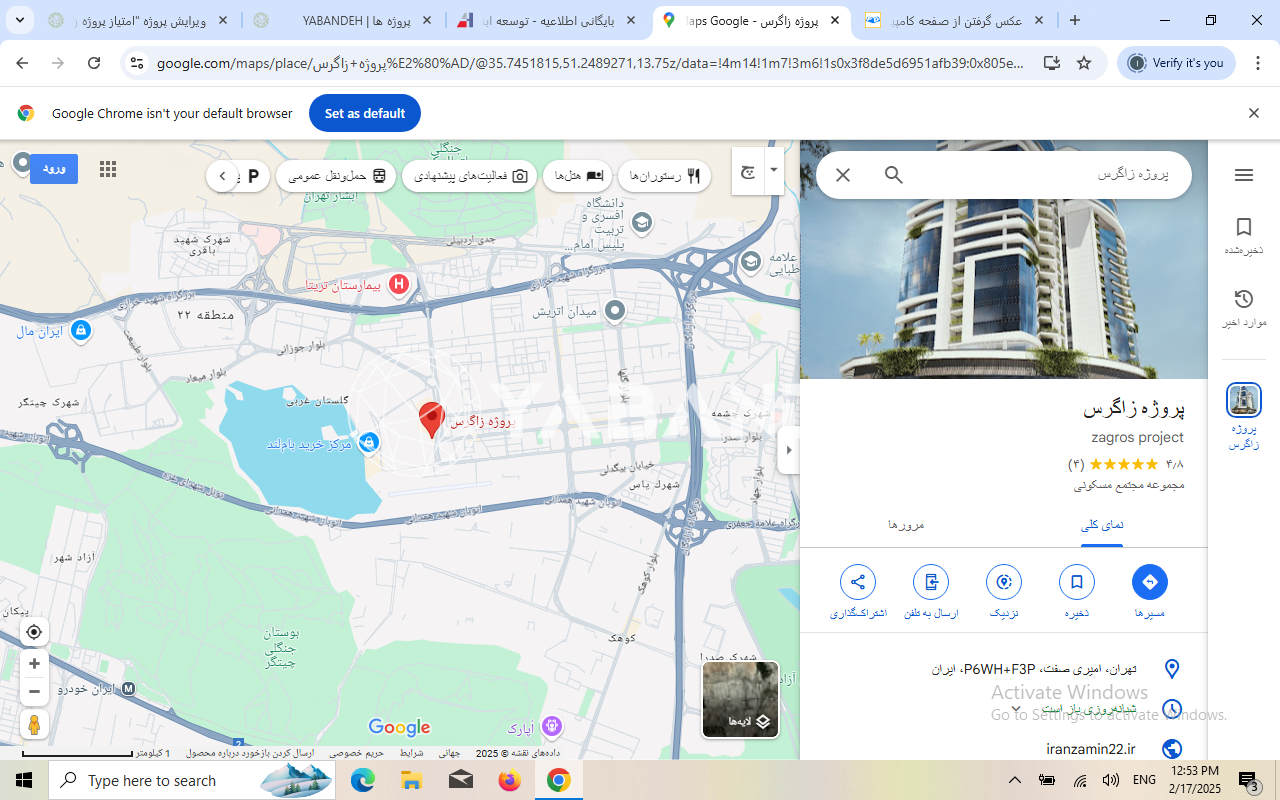This screenshot has height=800, width=1280.
Task: Open the Google apps grid icon
Action: point(108,170)
